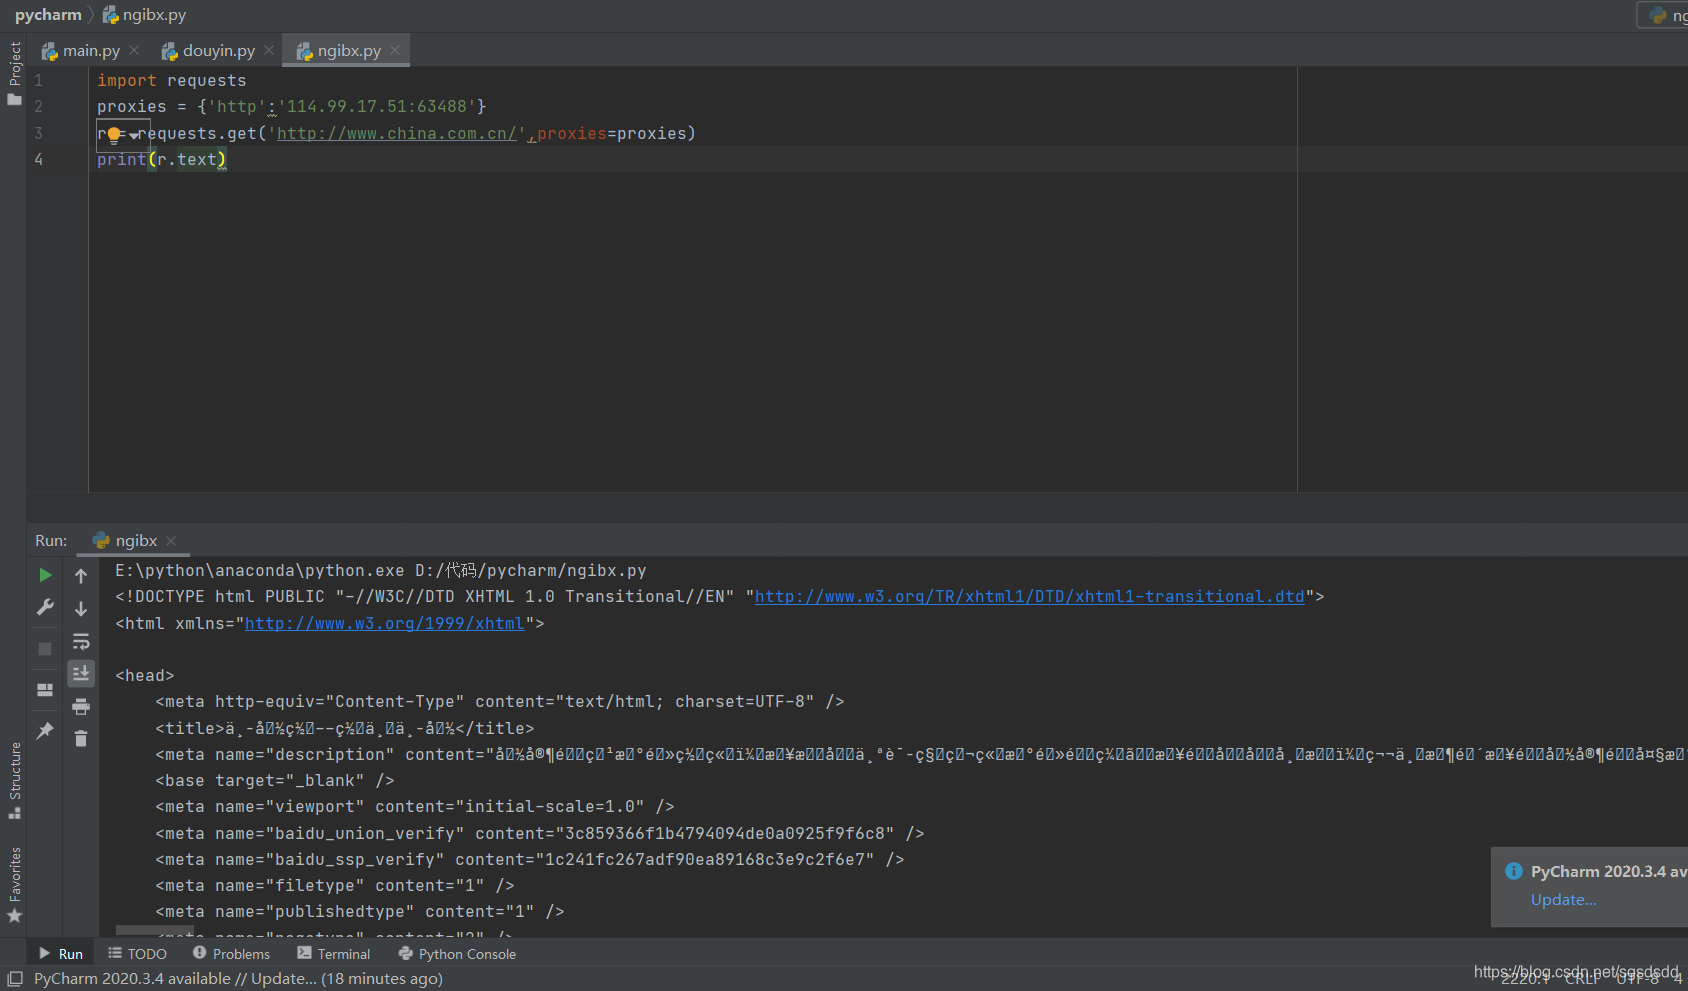The height and width of the screenshot is (991, 1688).
Task: Click line number 1 in gutter
Action: pyautogui.click(x=38, y=80)
